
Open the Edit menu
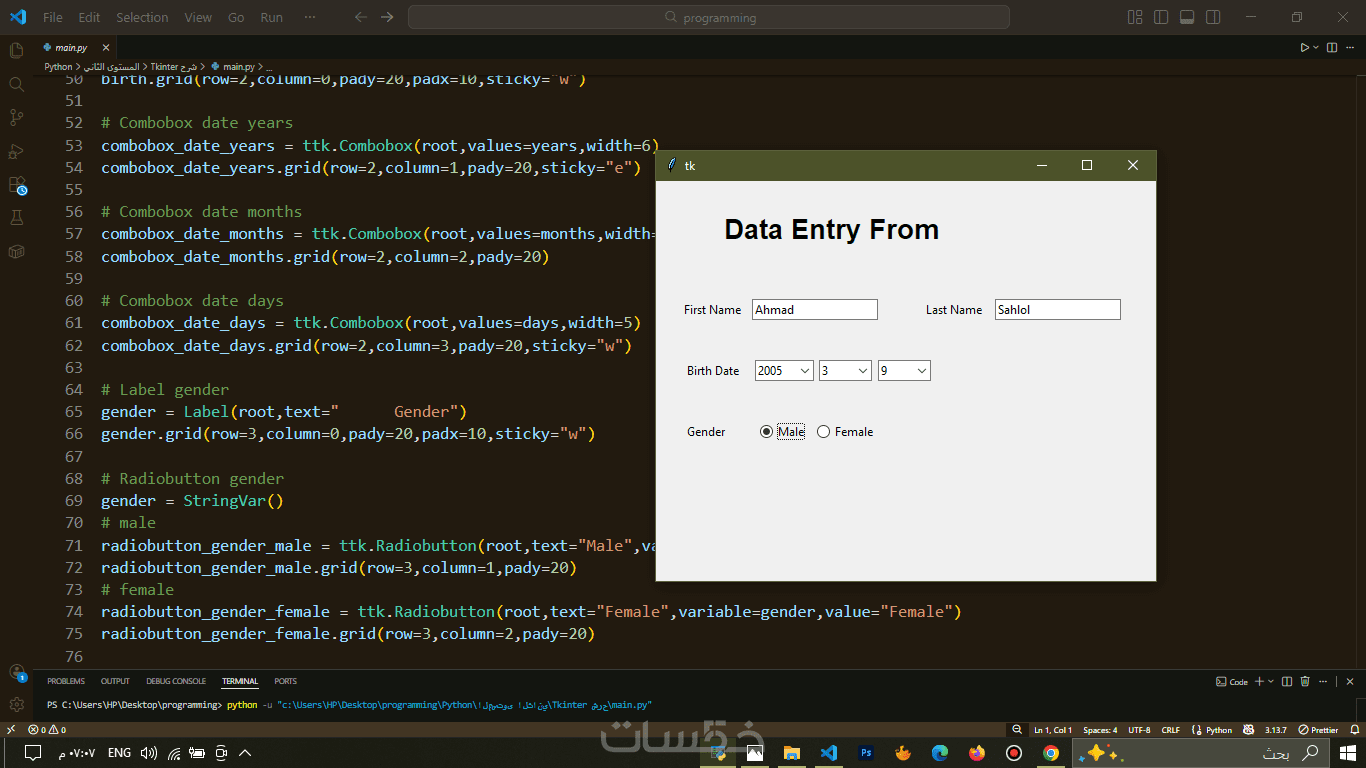89,17
